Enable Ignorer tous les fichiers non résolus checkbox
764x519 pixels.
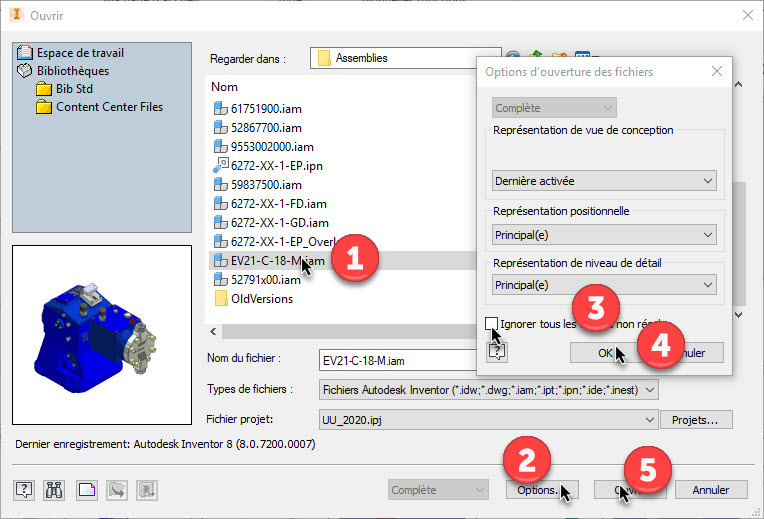click(x=491, y=323)
